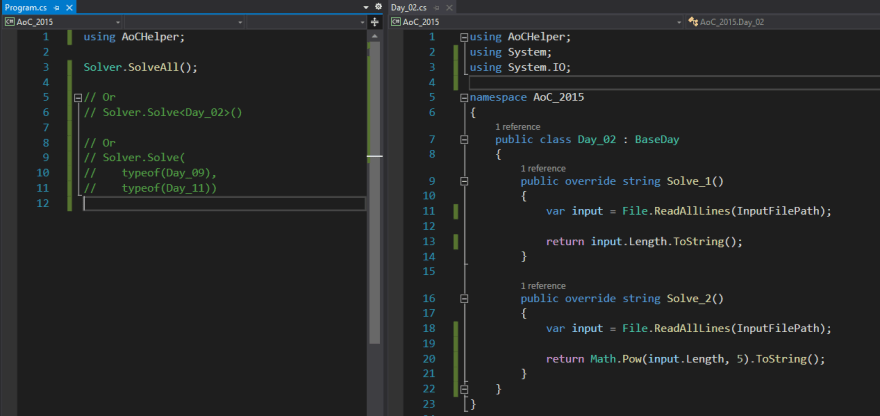Click the 'Solve_2()' method name
Viewport: 880px width, 416px height.
(x=695, y=299)
